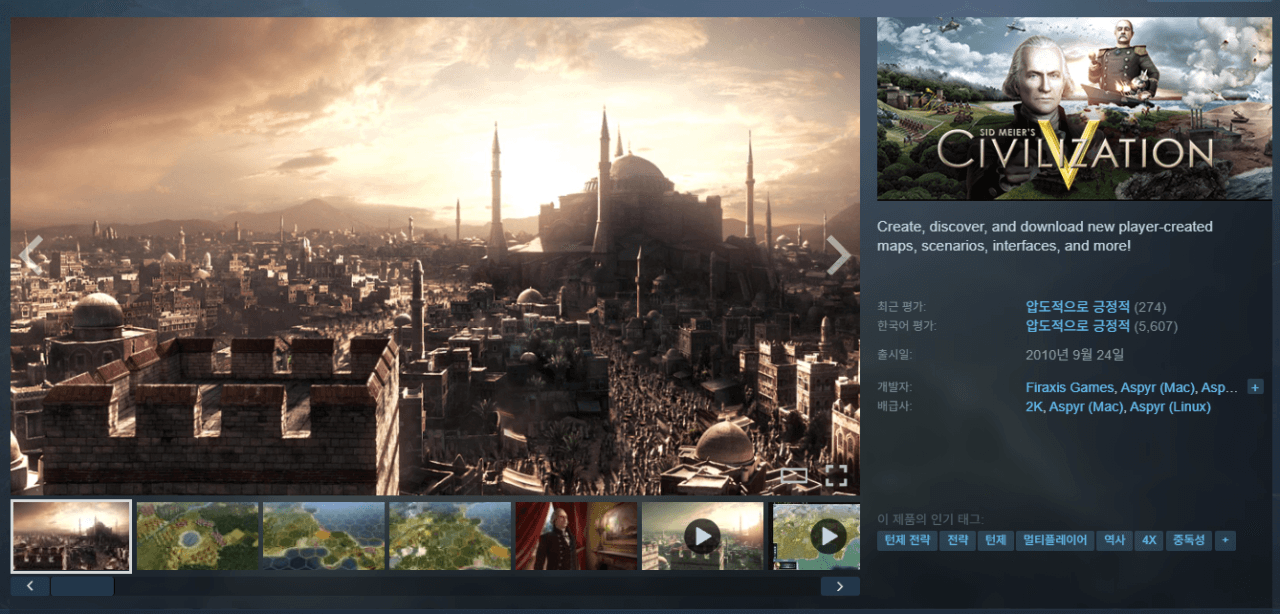Open the 4X tag
Screen dimensions: 1280x614
tap(1149, 541)
